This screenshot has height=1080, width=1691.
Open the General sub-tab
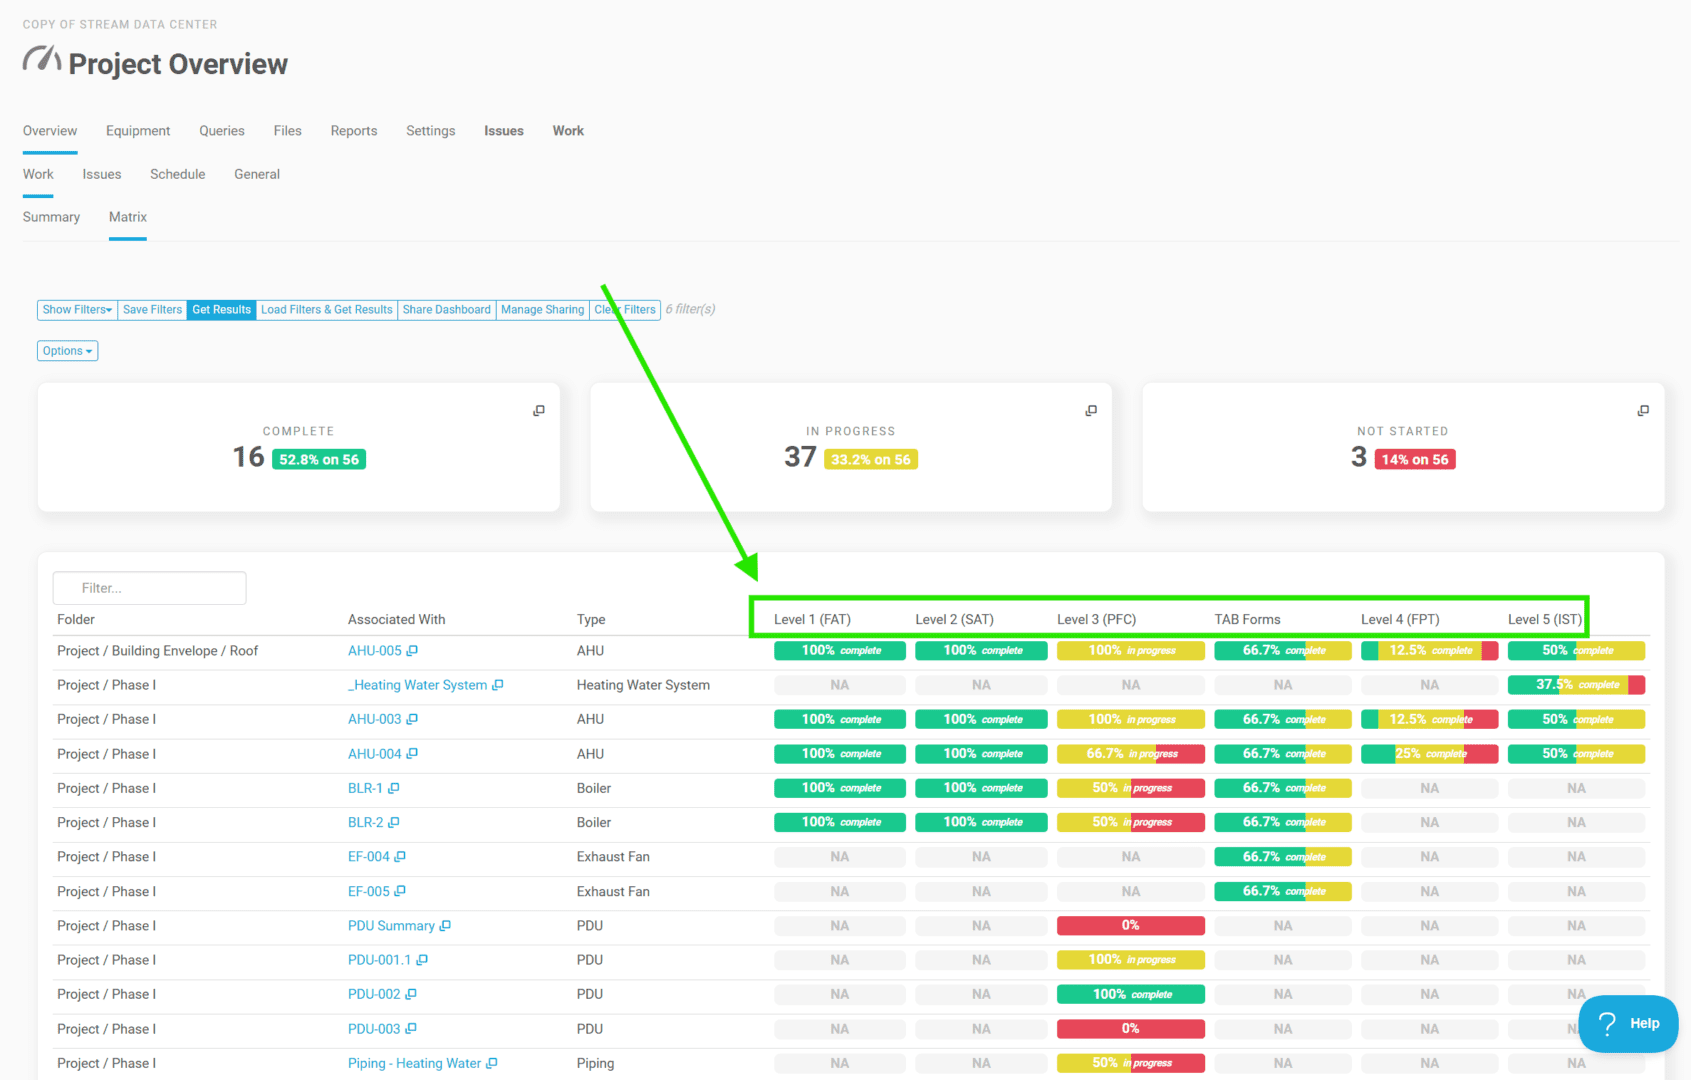coord(257,174)
